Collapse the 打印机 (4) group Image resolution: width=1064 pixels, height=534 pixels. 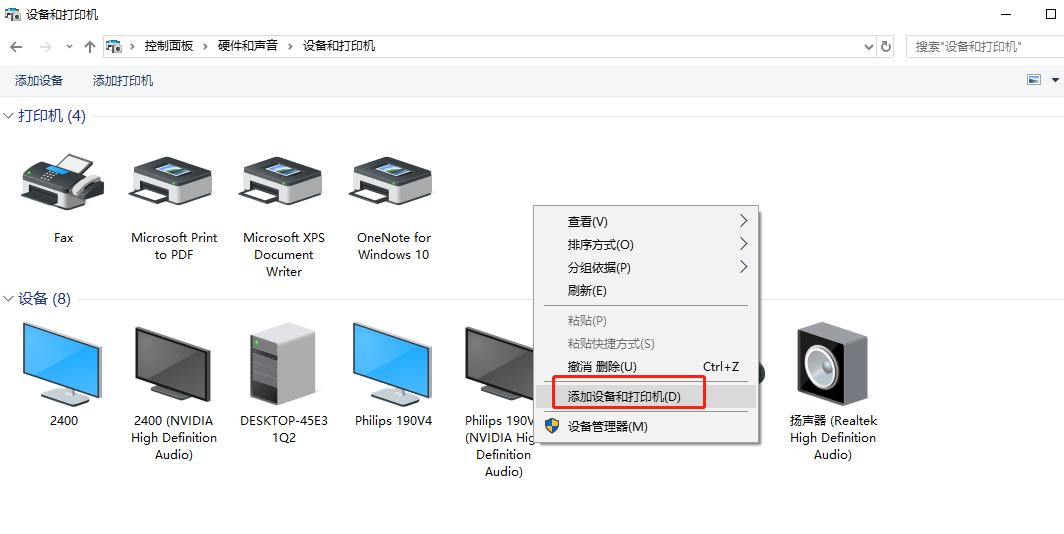pyautogui.click(x=9, y=116)
